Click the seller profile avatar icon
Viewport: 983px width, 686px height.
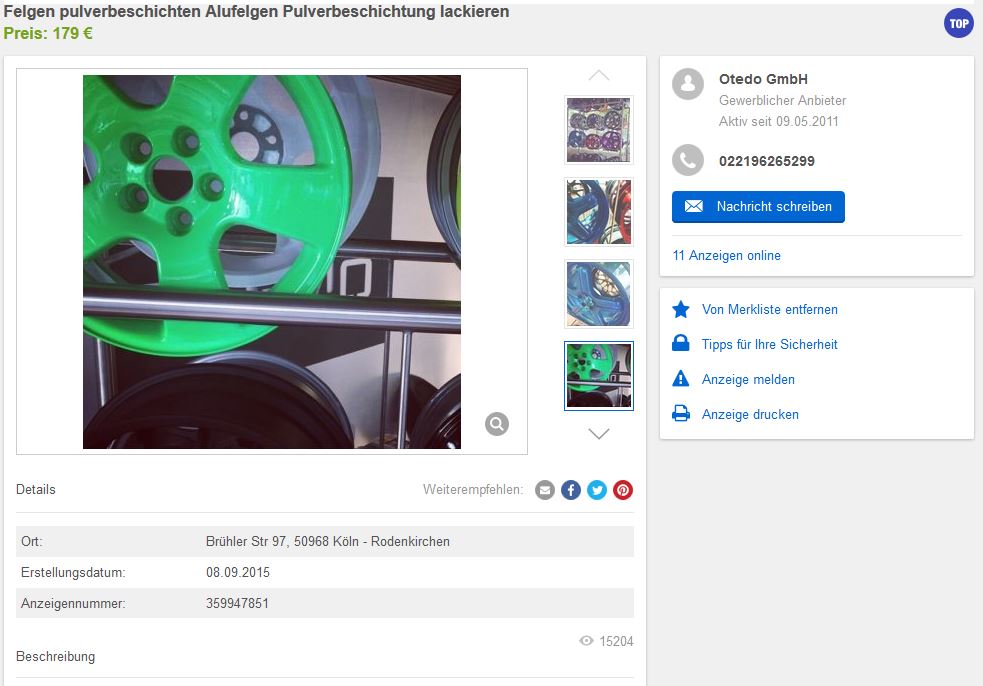point(688,84)
